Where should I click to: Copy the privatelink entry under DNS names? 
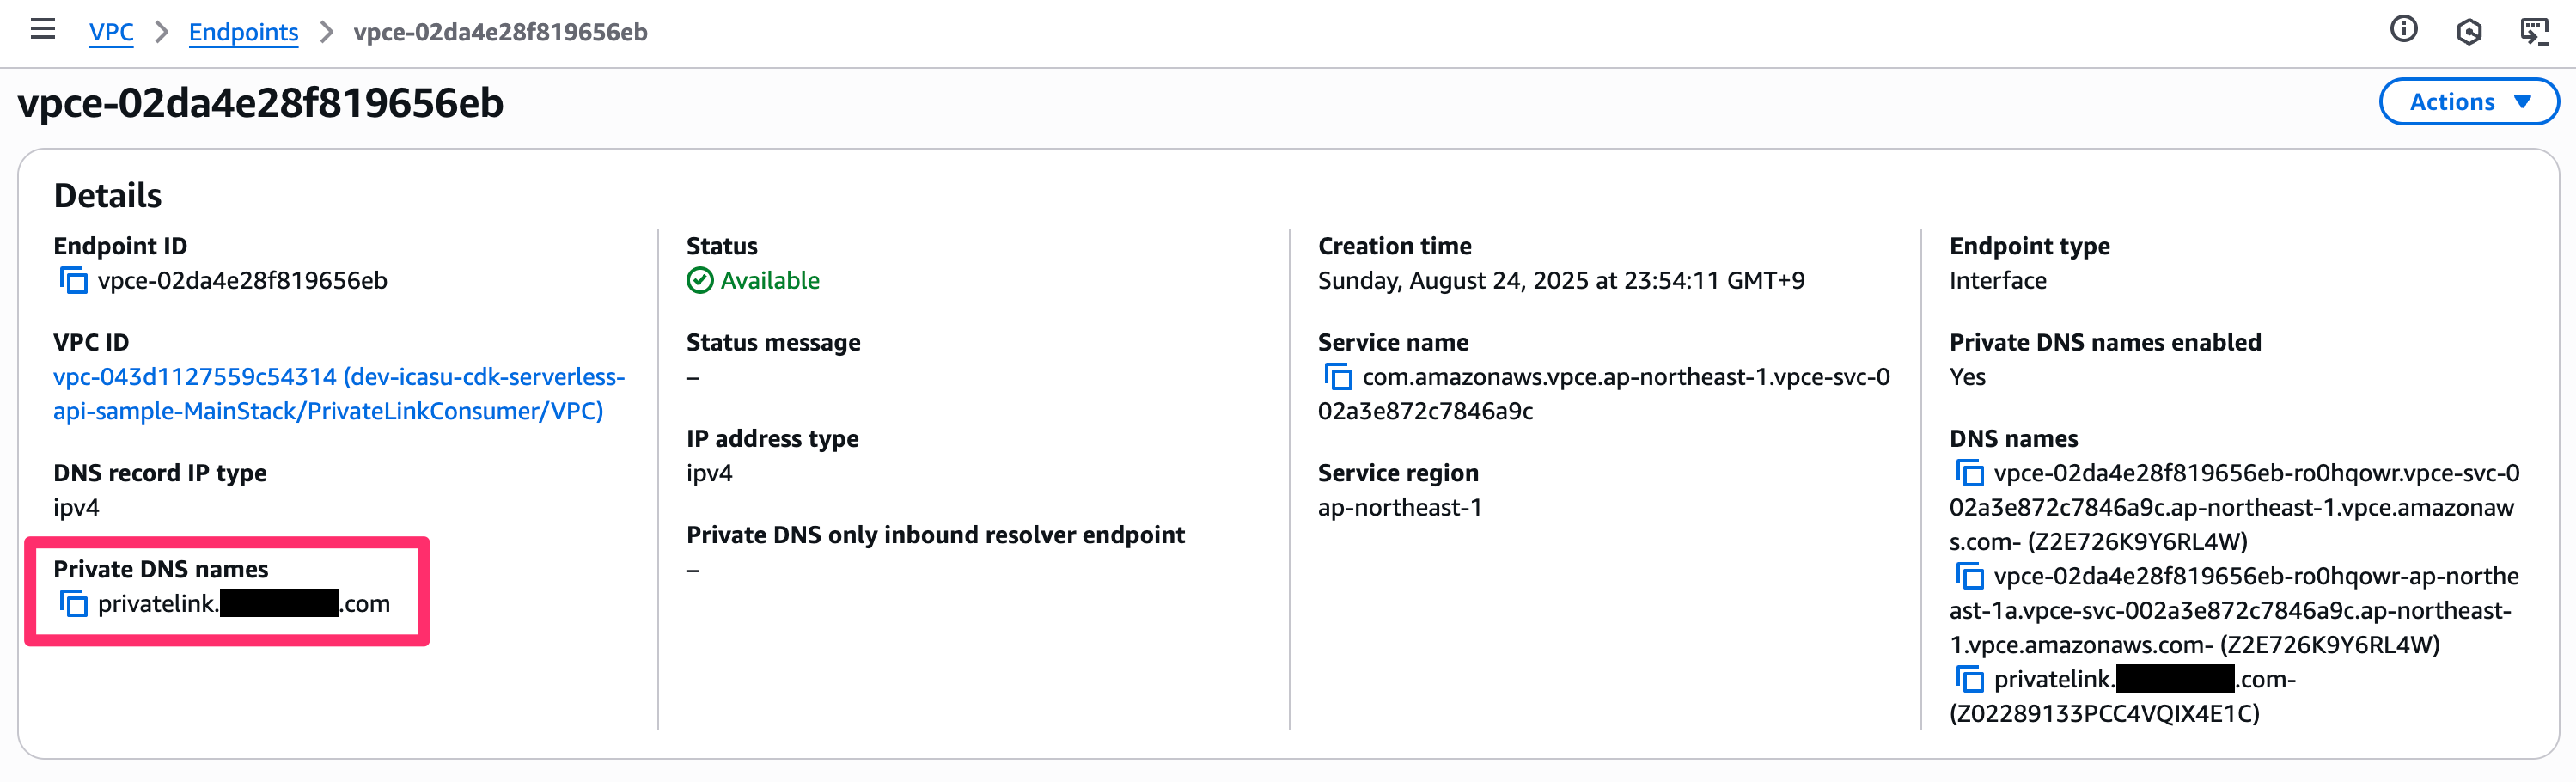pyautogui.click(x=1970, y=680)
